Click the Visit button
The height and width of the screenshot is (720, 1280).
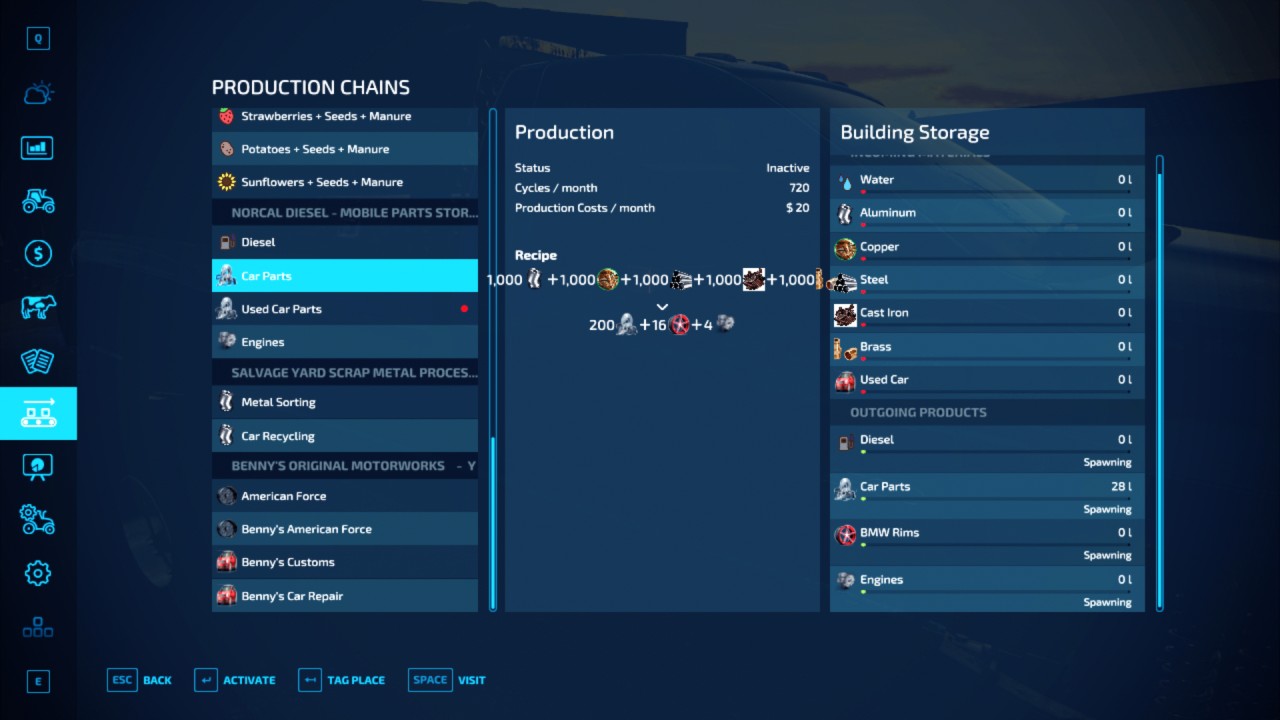tap(448, 680)
